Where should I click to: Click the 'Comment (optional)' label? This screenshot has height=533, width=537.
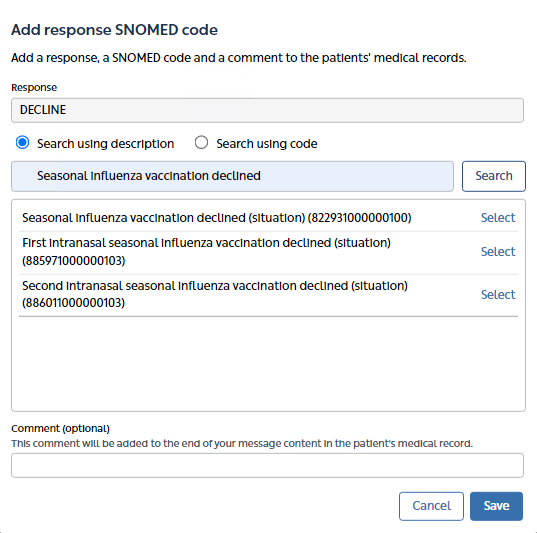click(x=60, y=429)
